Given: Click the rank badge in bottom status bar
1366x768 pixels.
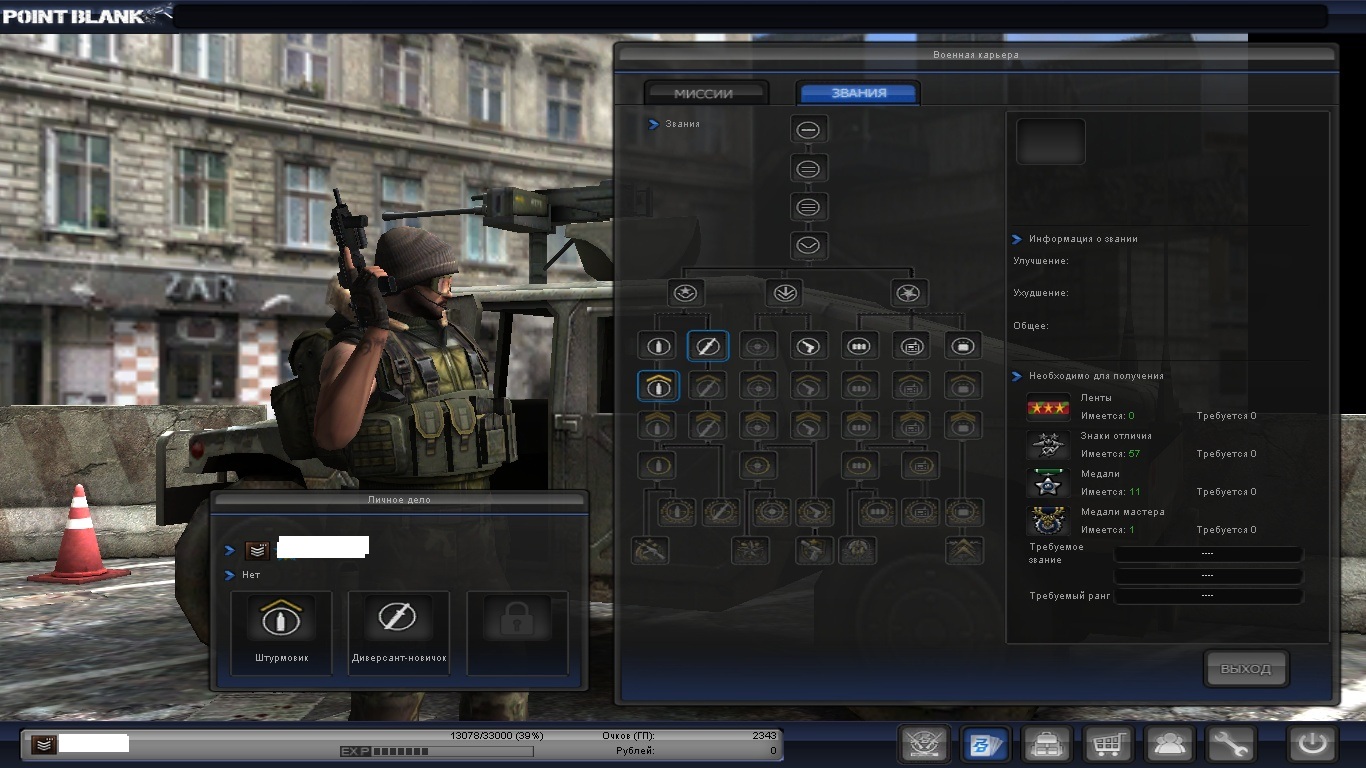Looking at the screenshot, I should coord(43,744).
